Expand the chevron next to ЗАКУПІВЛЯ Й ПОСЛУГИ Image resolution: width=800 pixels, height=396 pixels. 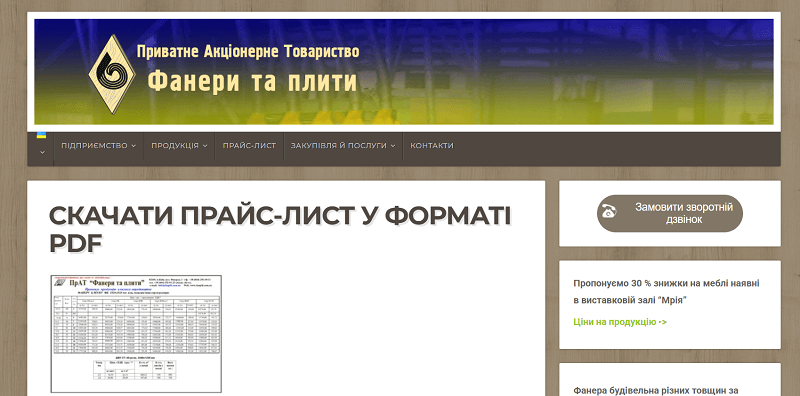coord(393,146)
